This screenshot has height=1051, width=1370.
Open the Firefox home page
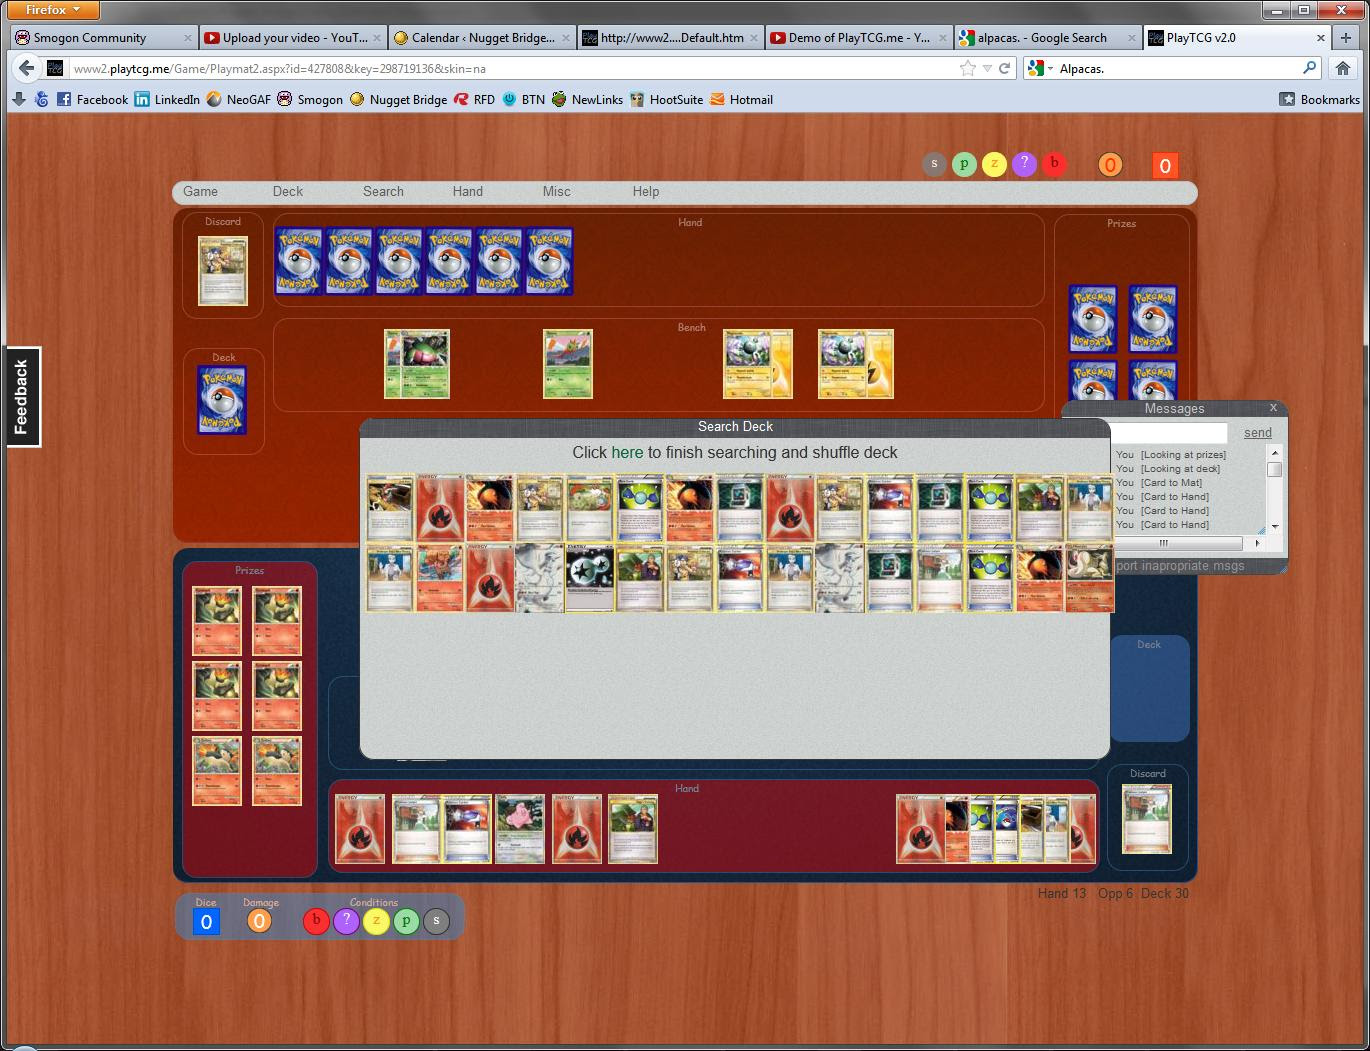pos(1343,68)
